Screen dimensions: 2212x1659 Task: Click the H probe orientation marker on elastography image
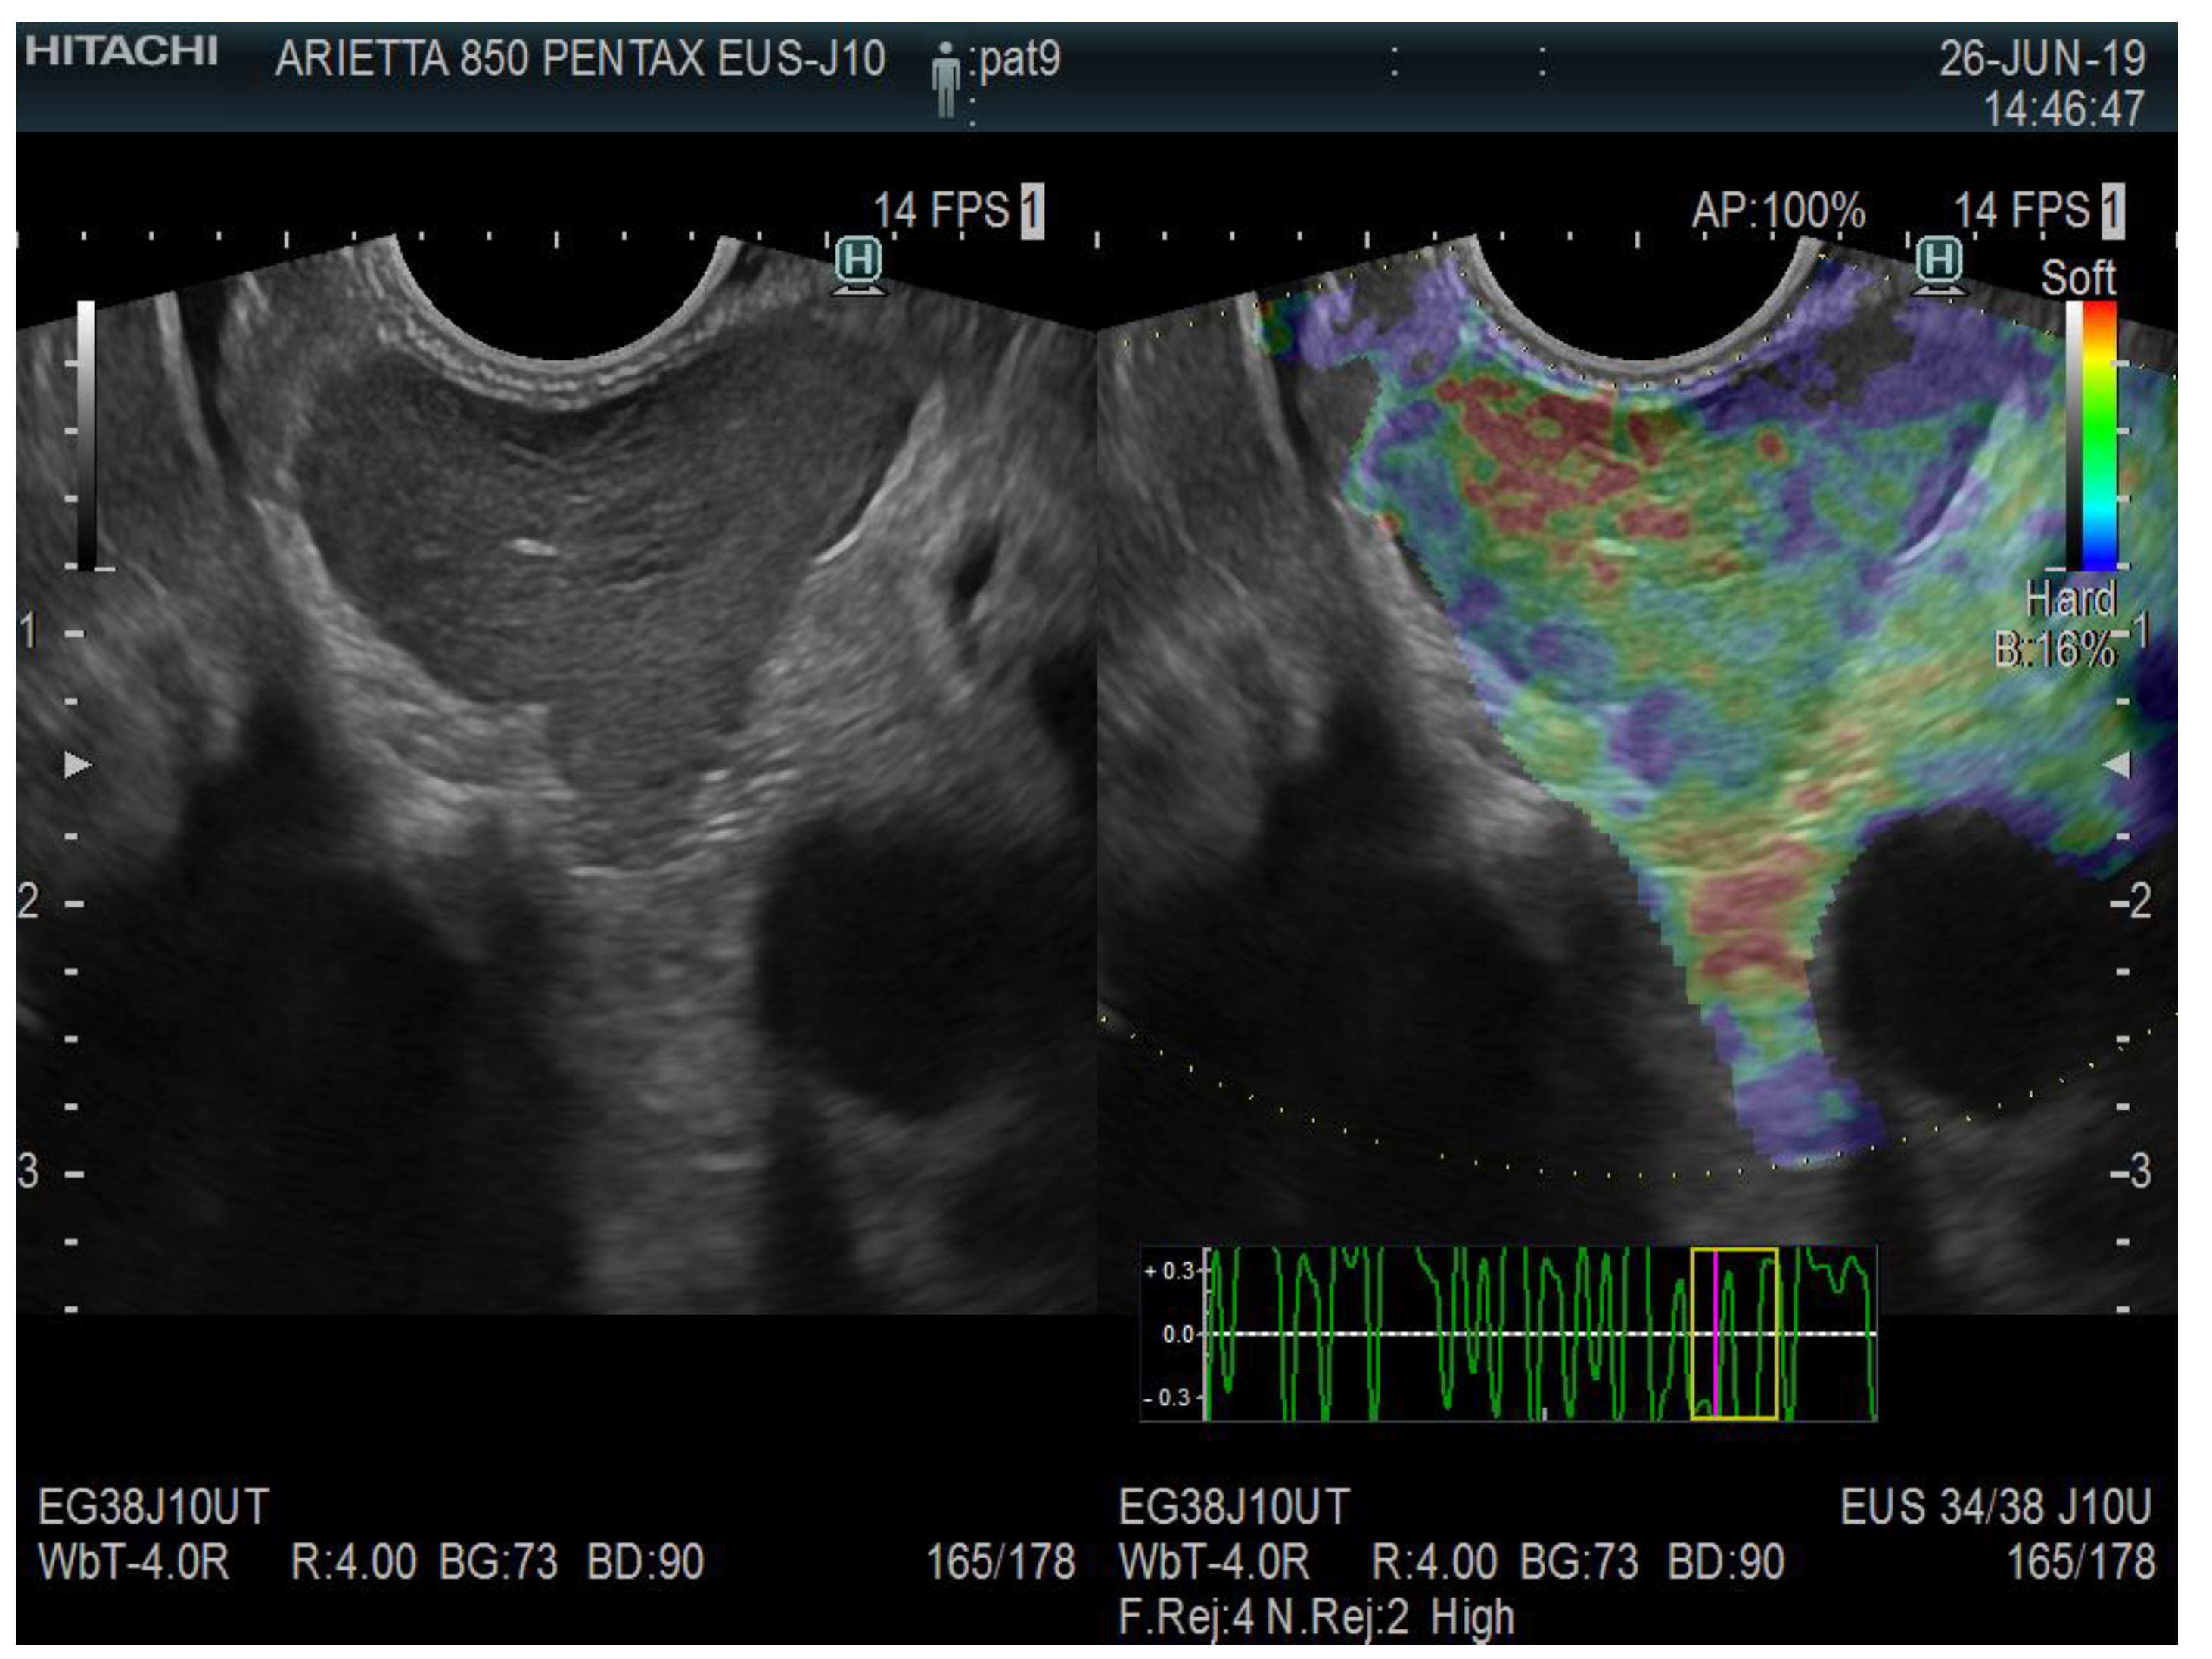(1942, 259)
